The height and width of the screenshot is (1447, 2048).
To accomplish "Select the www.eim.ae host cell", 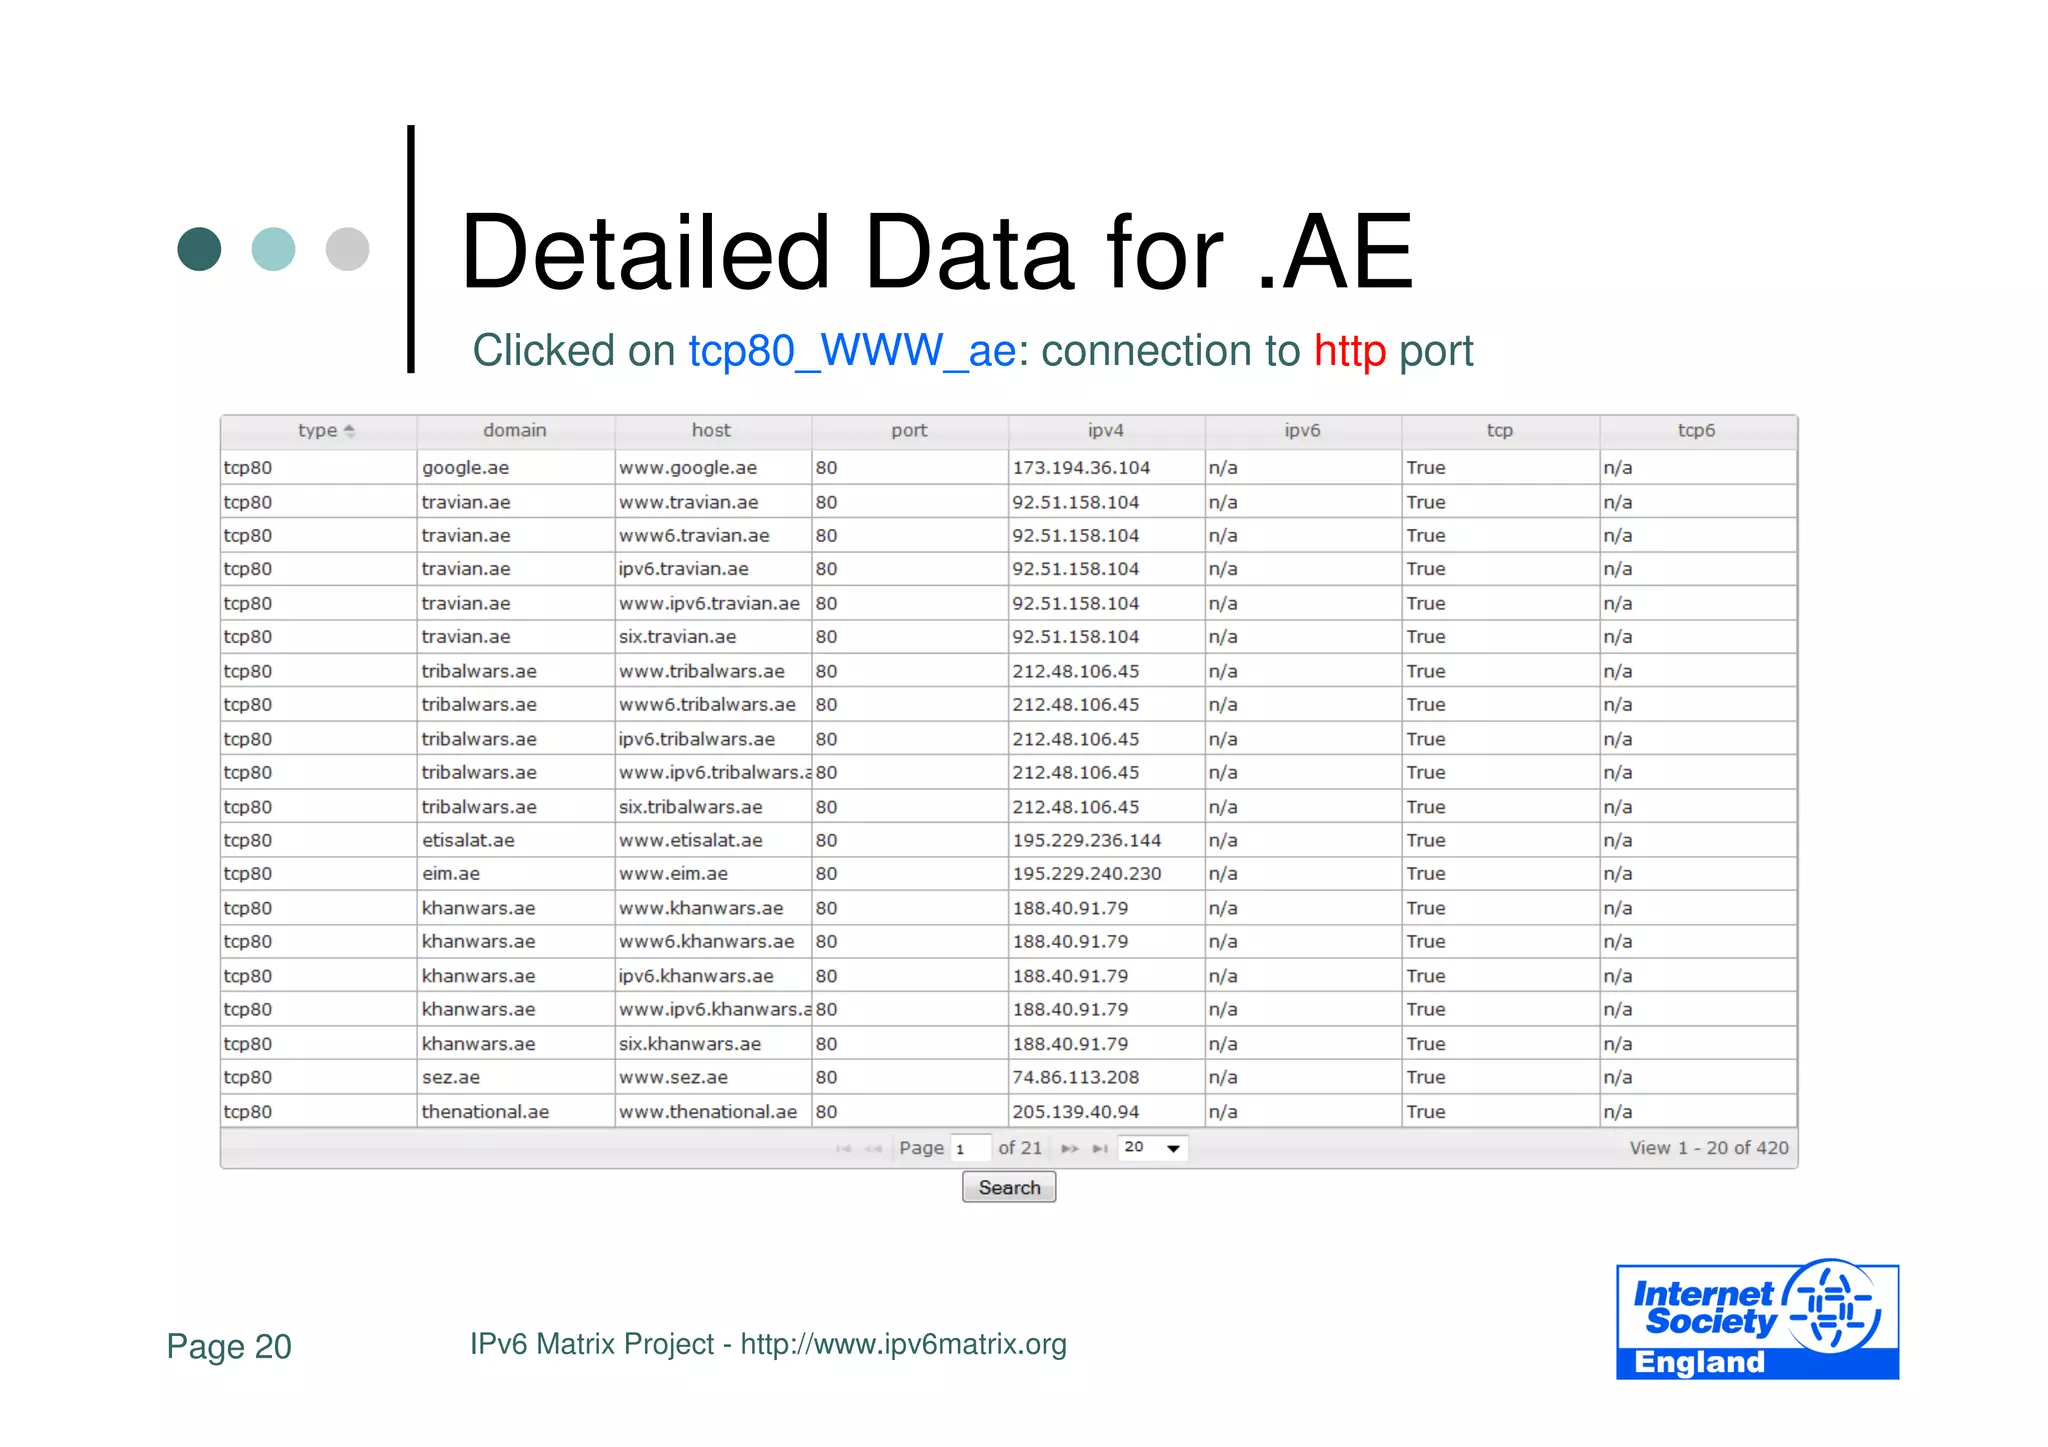I will 713,874.
